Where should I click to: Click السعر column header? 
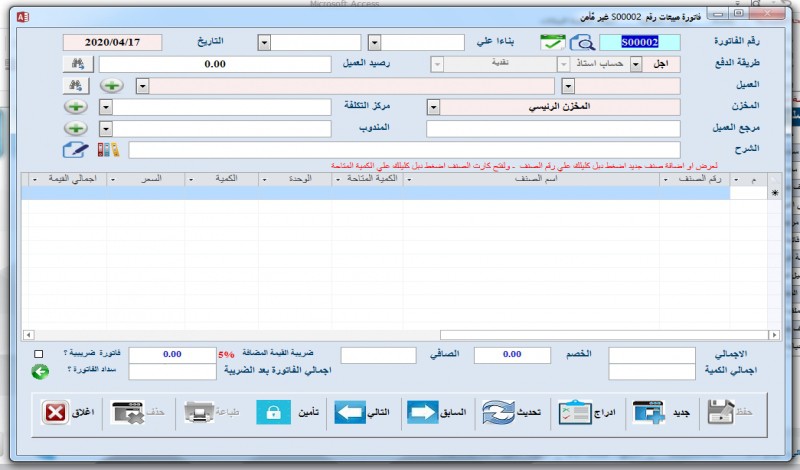point(146,179)
